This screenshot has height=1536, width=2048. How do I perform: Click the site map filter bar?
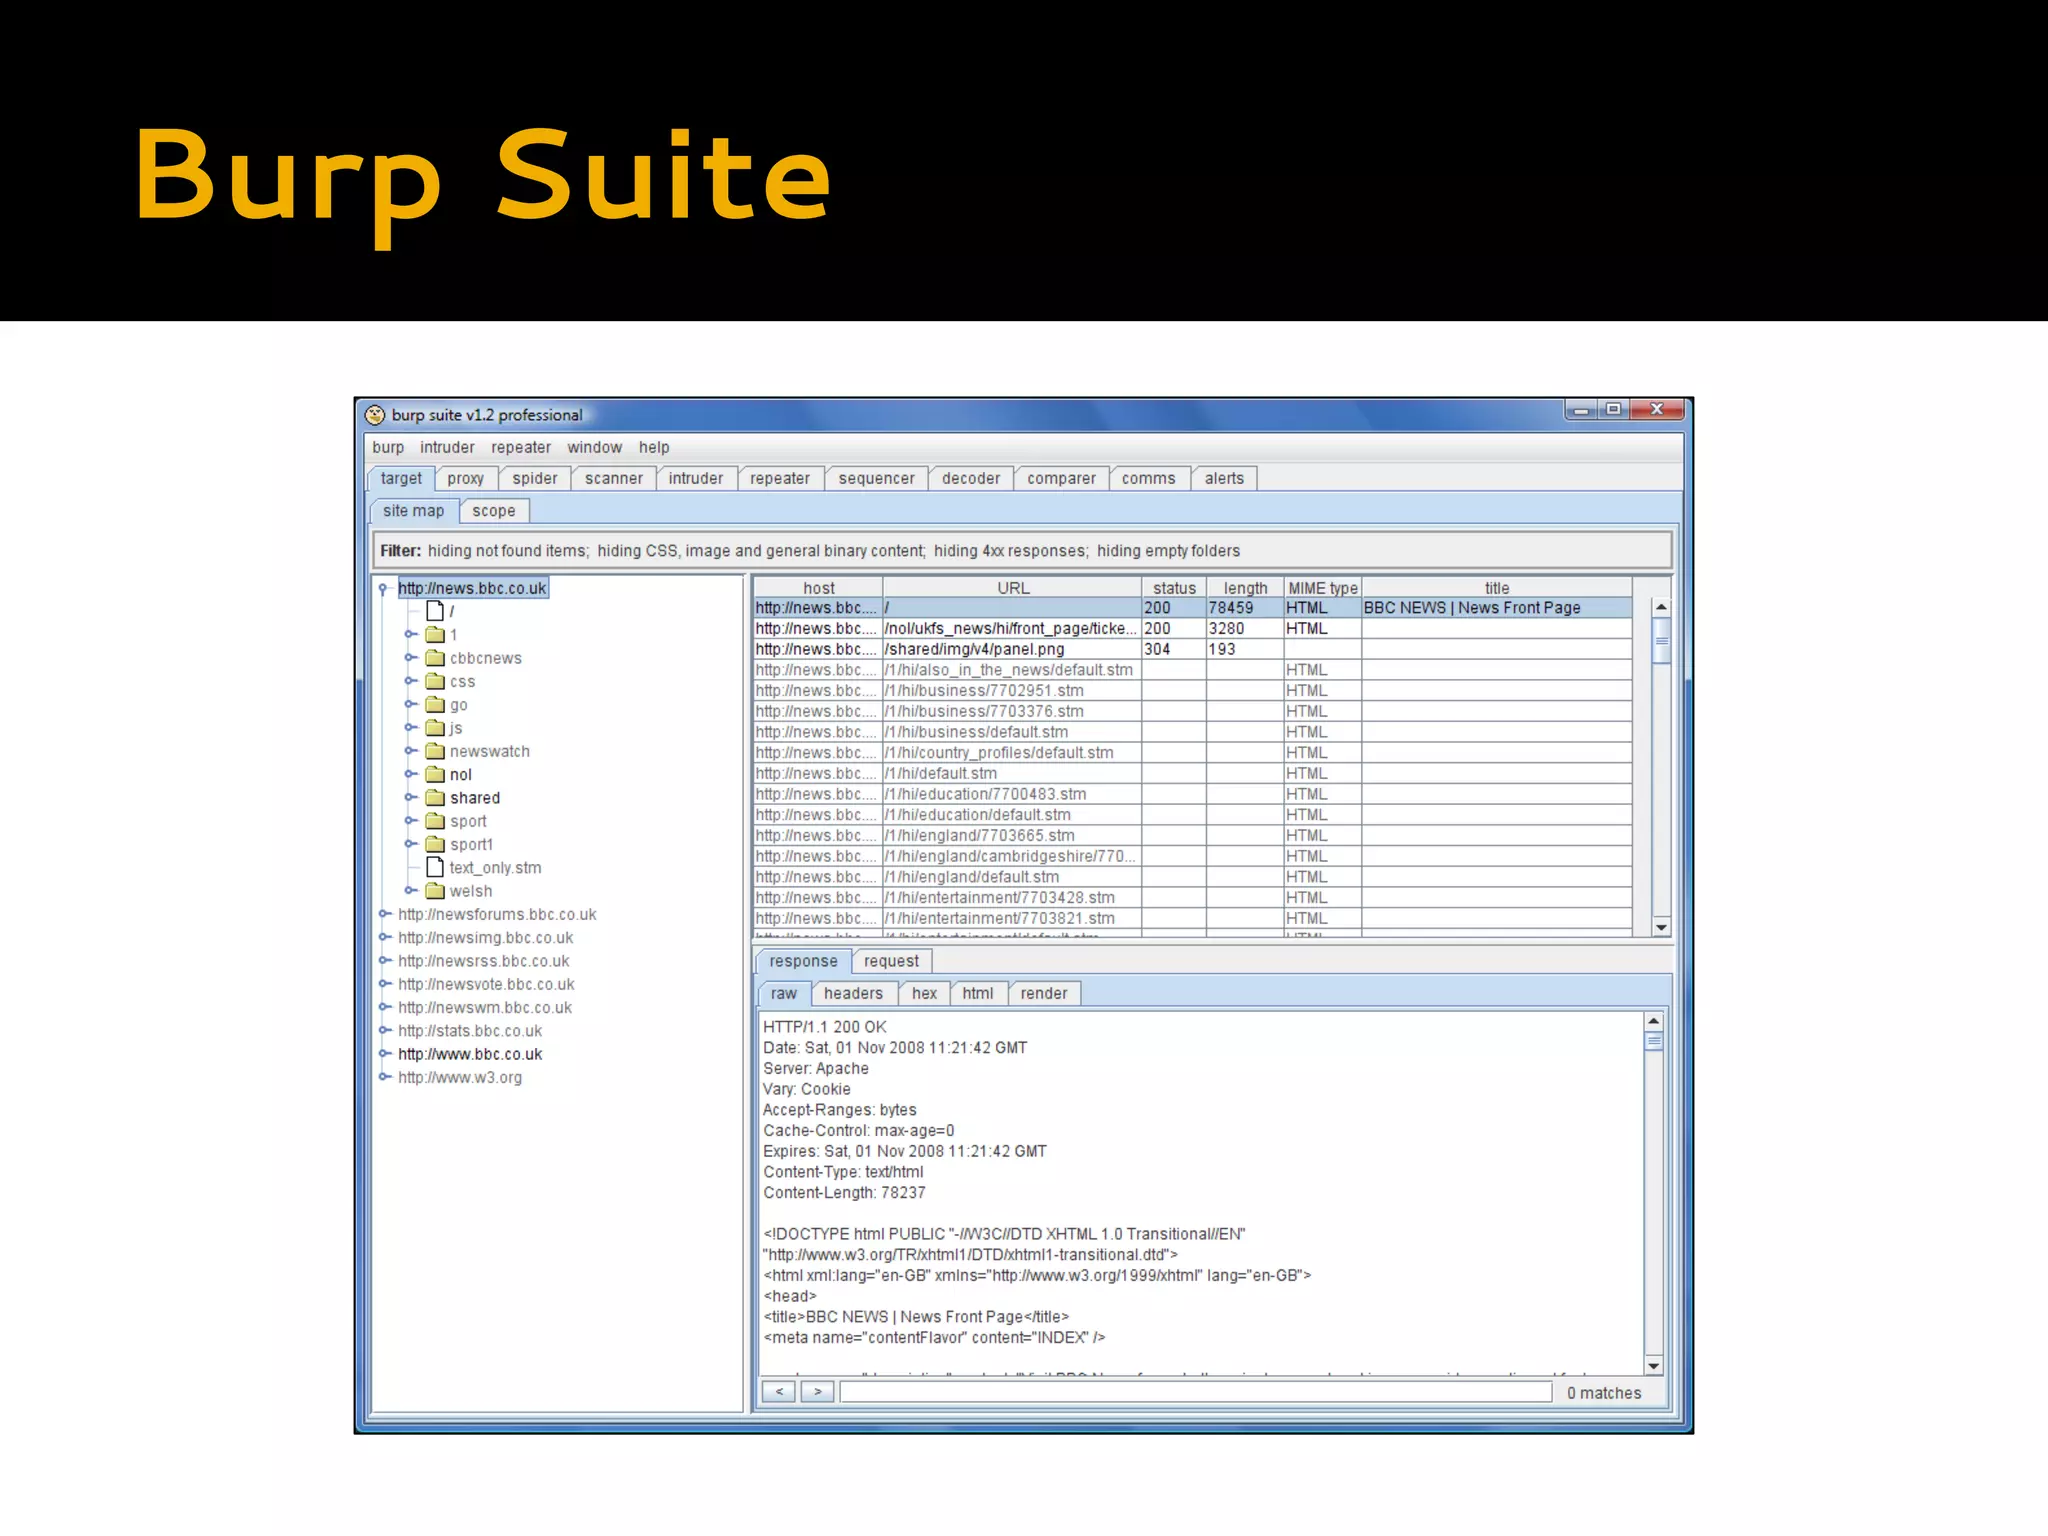[1021, 551]
